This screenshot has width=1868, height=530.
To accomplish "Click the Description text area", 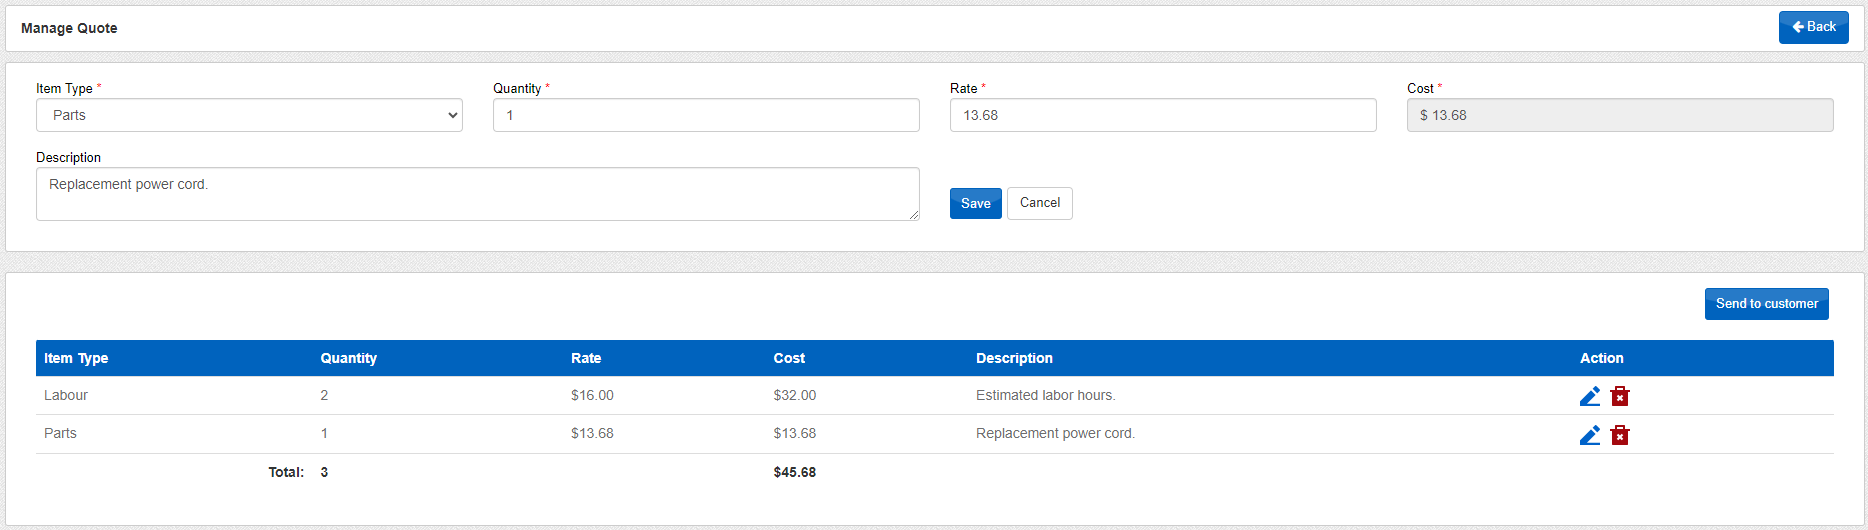I will tap(477, 194).
